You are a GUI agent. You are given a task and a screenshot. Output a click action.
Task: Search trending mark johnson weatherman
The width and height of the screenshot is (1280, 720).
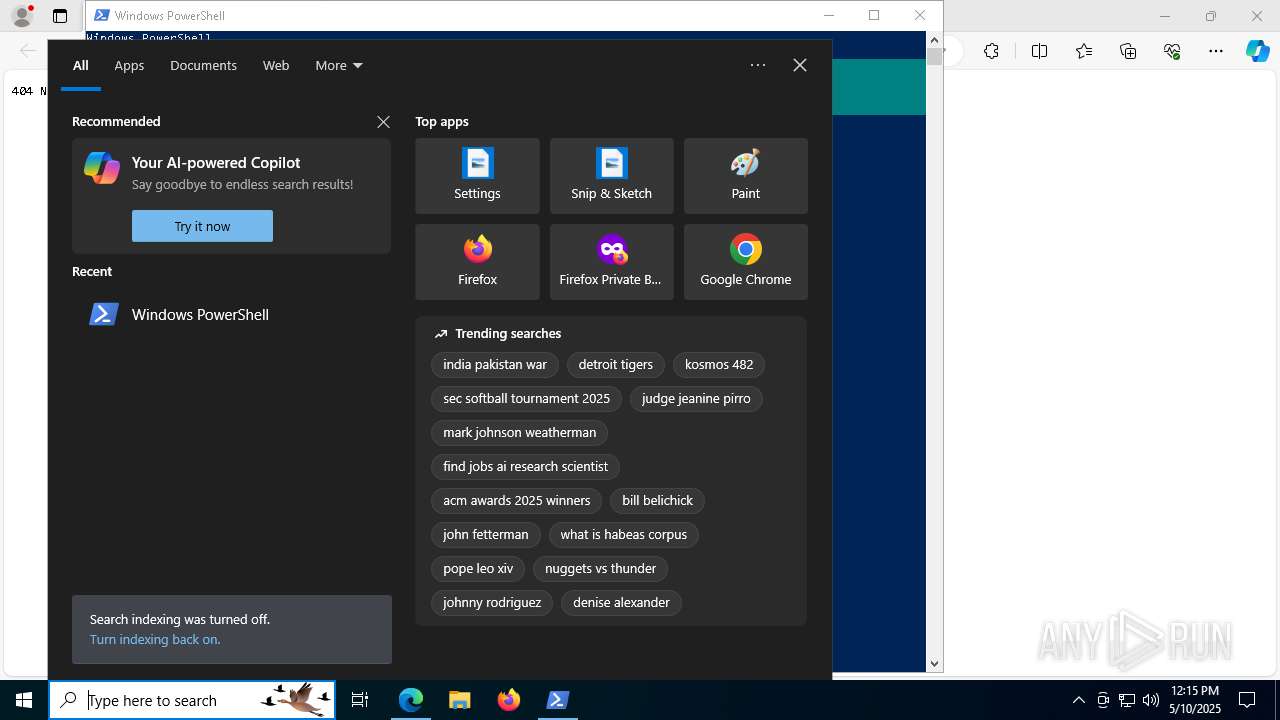pos(519,433)
